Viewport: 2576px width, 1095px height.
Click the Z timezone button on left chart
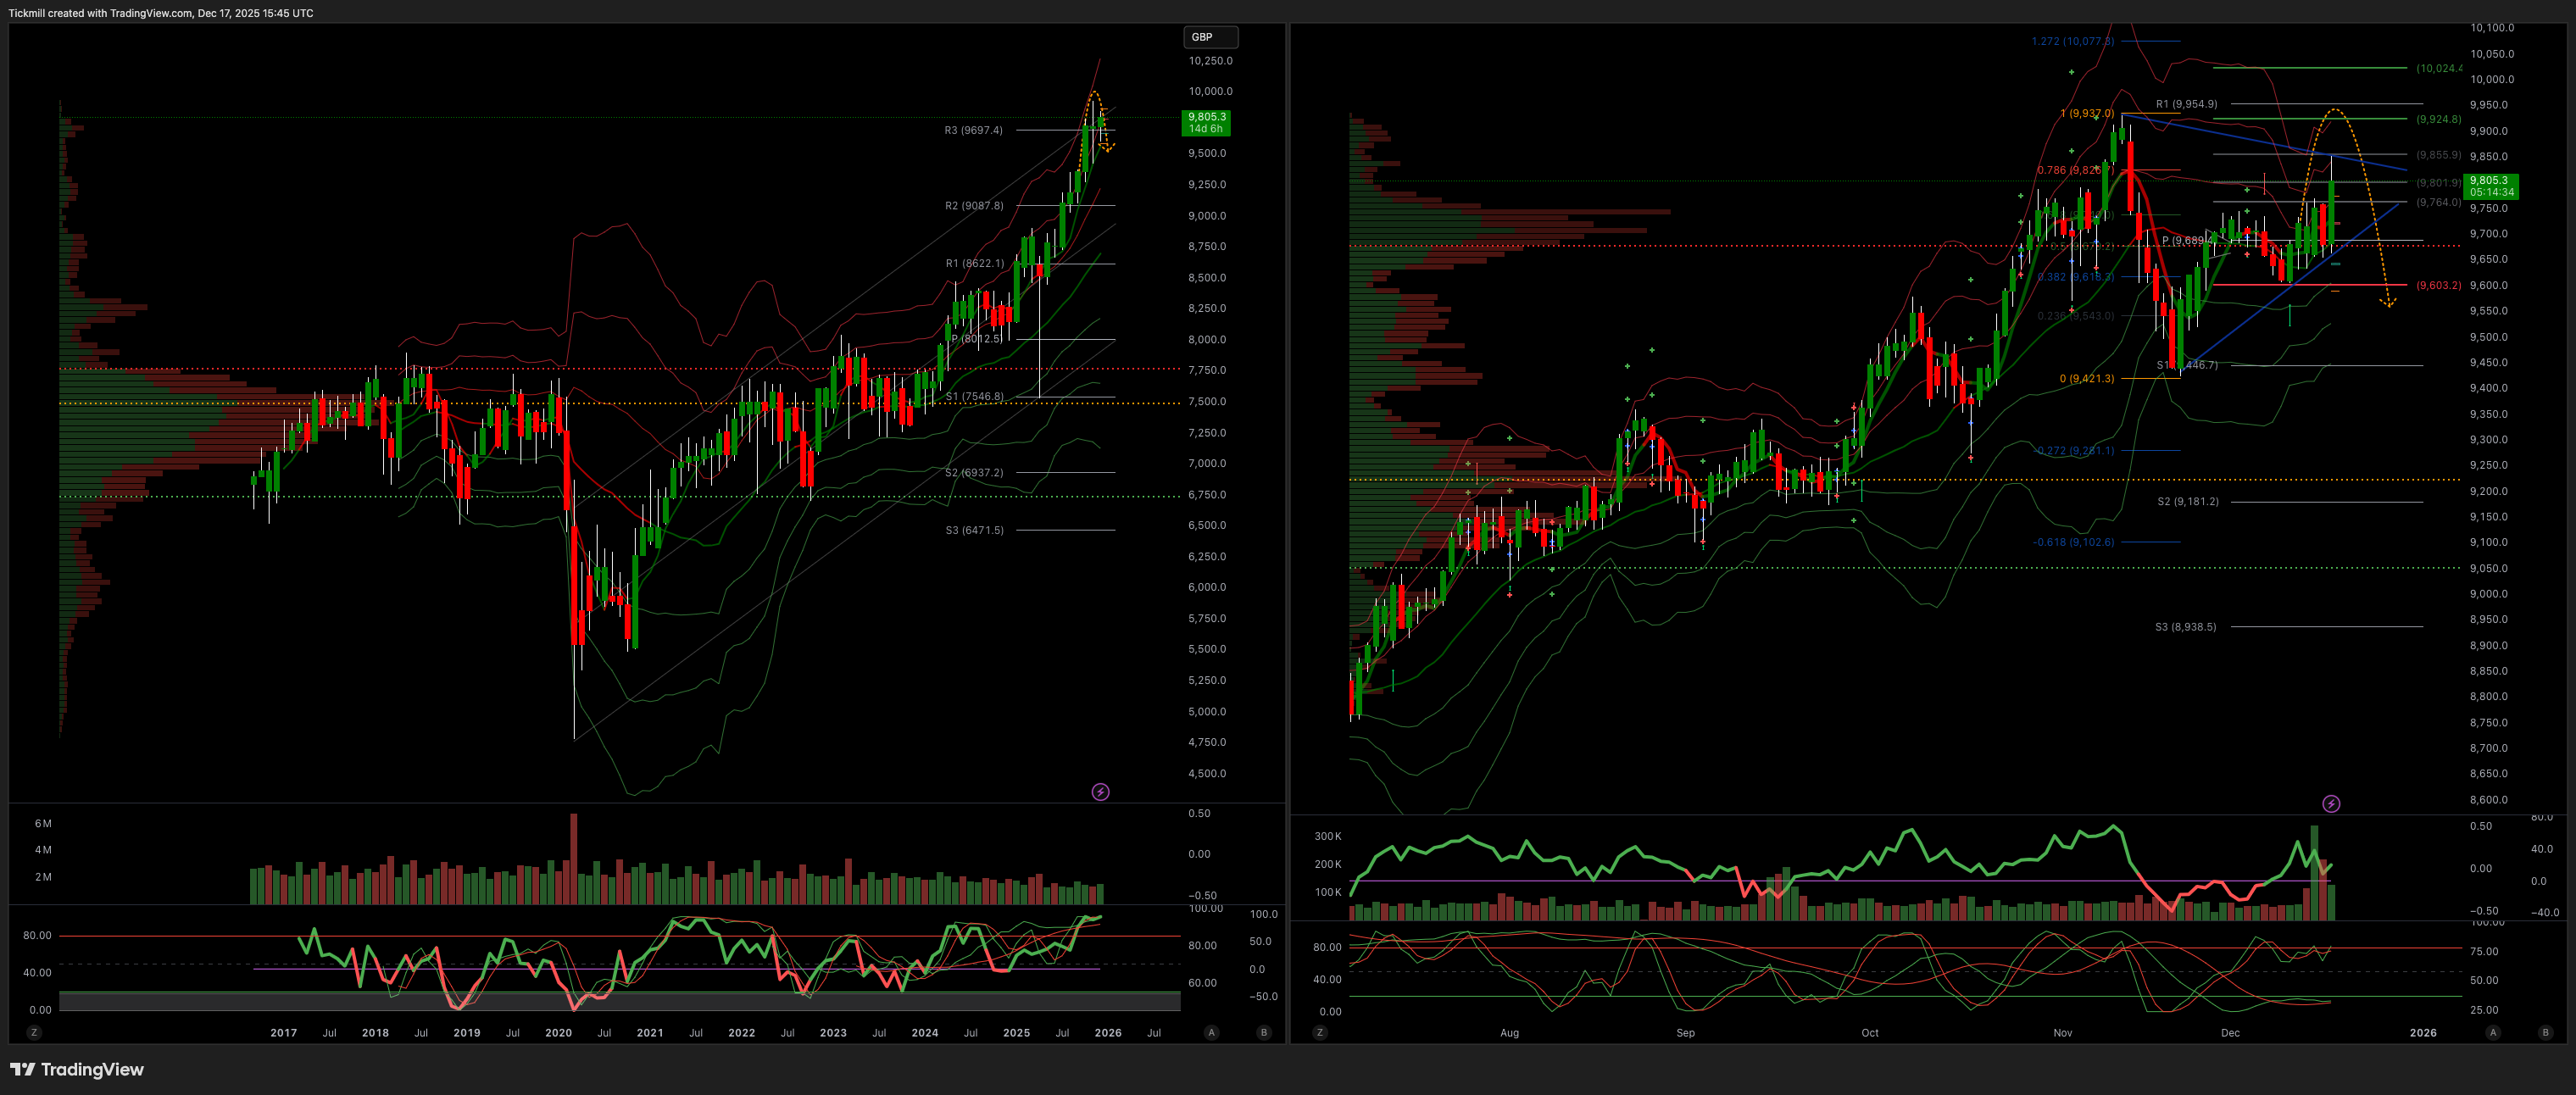34,1032
